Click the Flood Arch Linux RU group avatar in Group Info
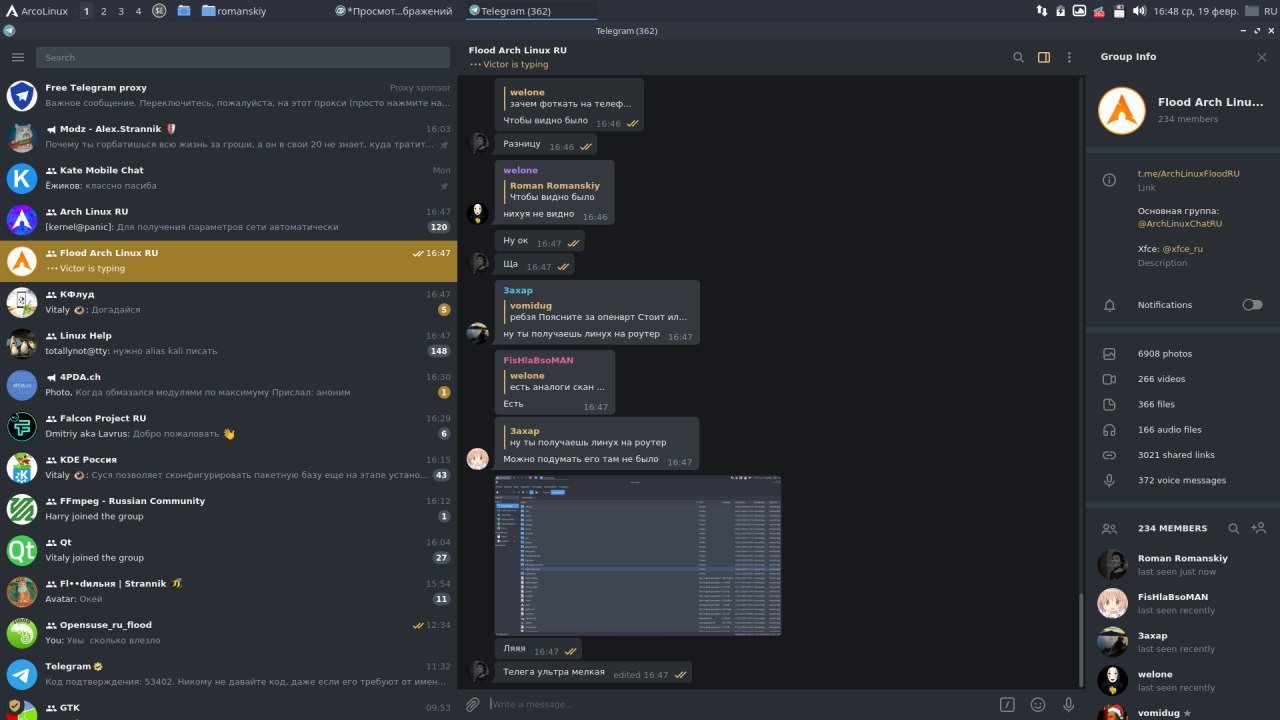The height and width of the screenshot is (720, 1280). [1121, 110]
